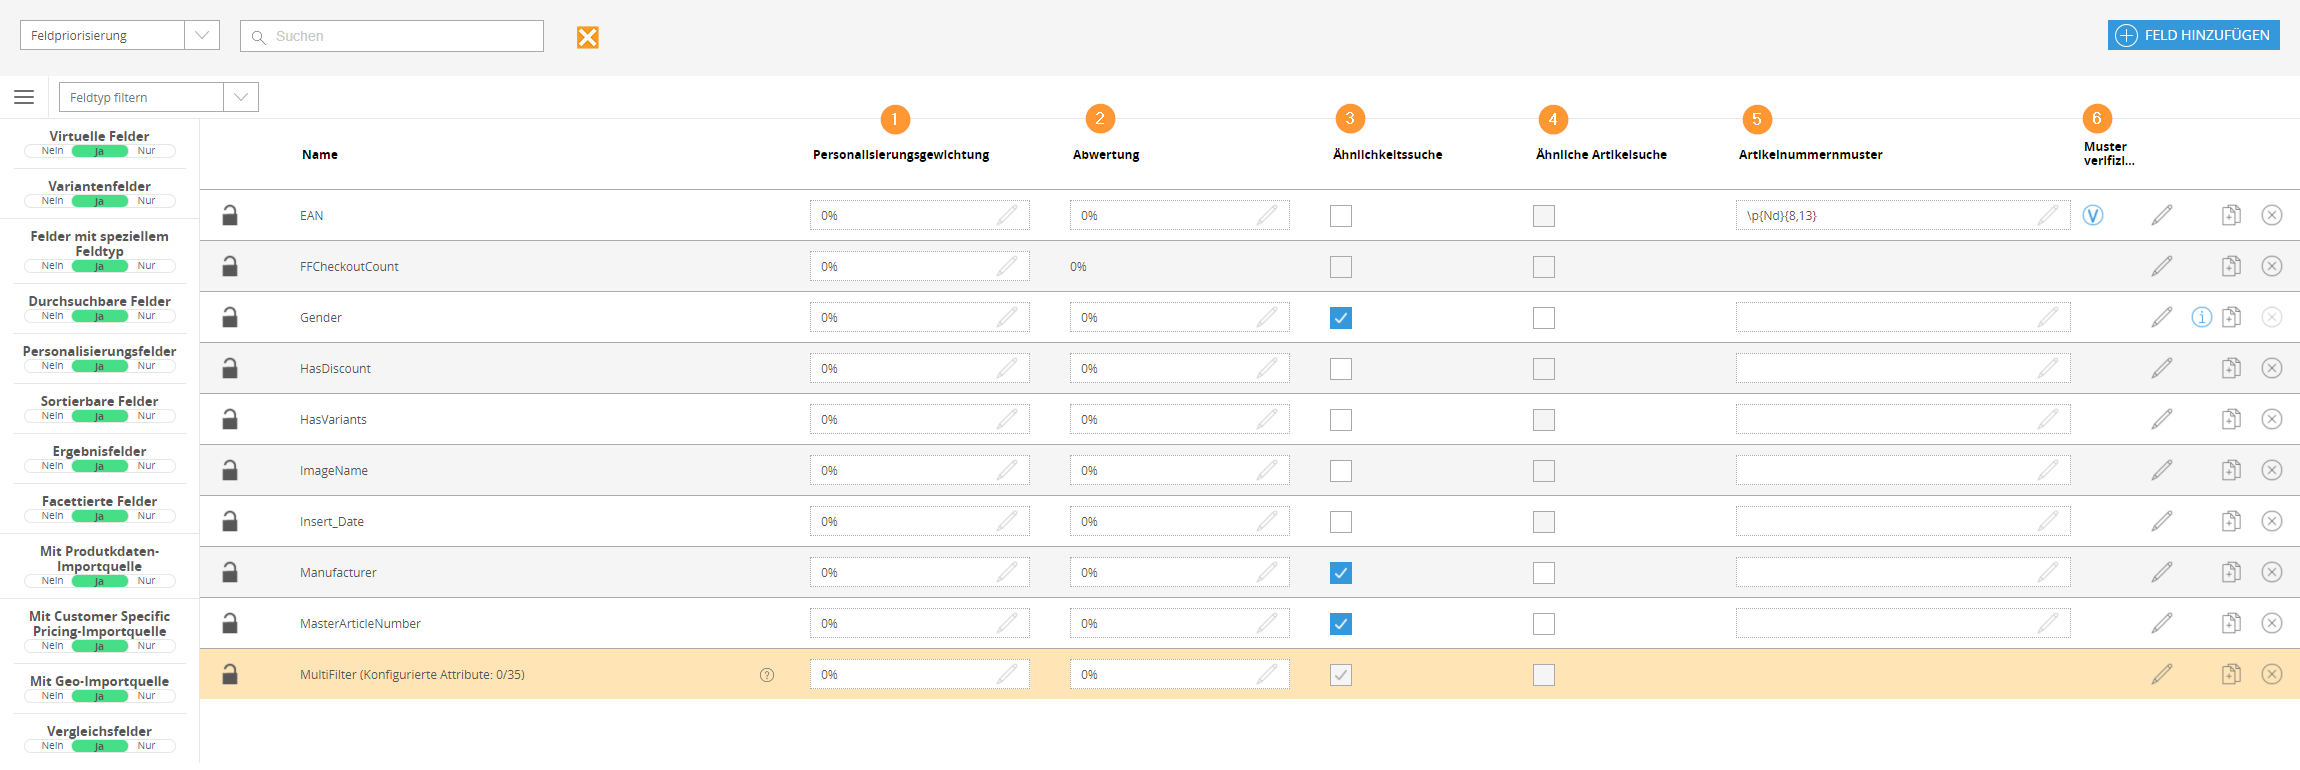Edit the FFCheckoutCount row with the pencil
The height and width of the screenshot is (770, 2300).
[x=2162, y=266]
